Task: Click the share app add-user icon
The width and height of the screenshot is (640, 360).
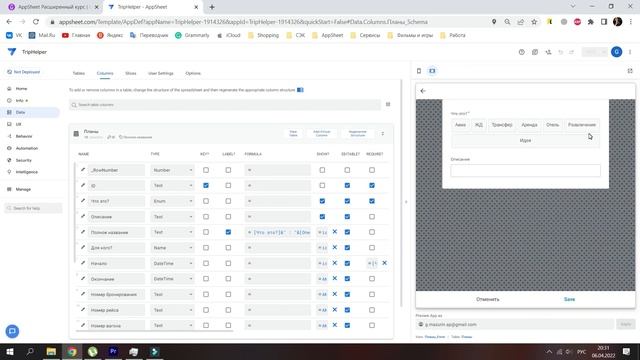Action: click(x=548, y=52)
